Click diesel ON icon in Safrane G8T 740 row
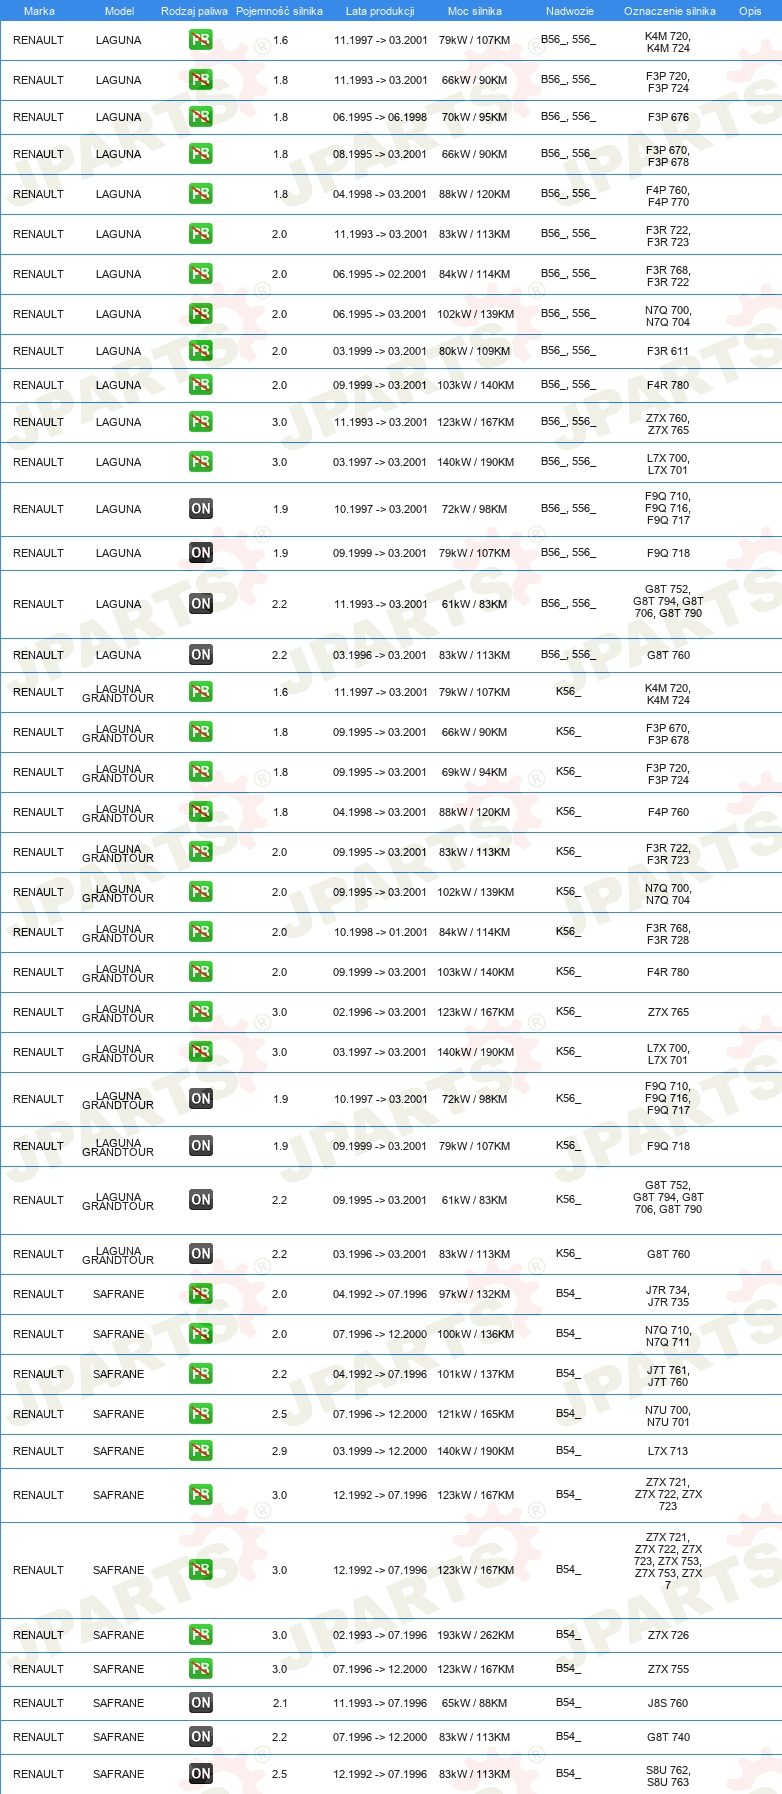 (201, 1737)
